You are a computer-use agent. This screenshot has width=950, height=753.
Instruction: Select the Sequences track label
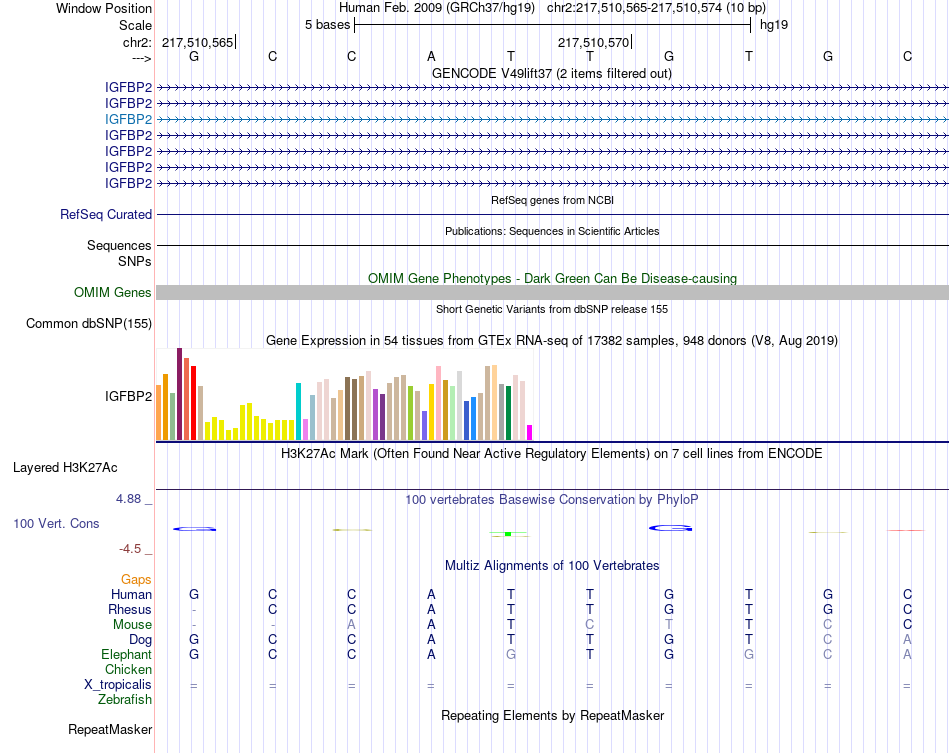[x=119, y=245]
